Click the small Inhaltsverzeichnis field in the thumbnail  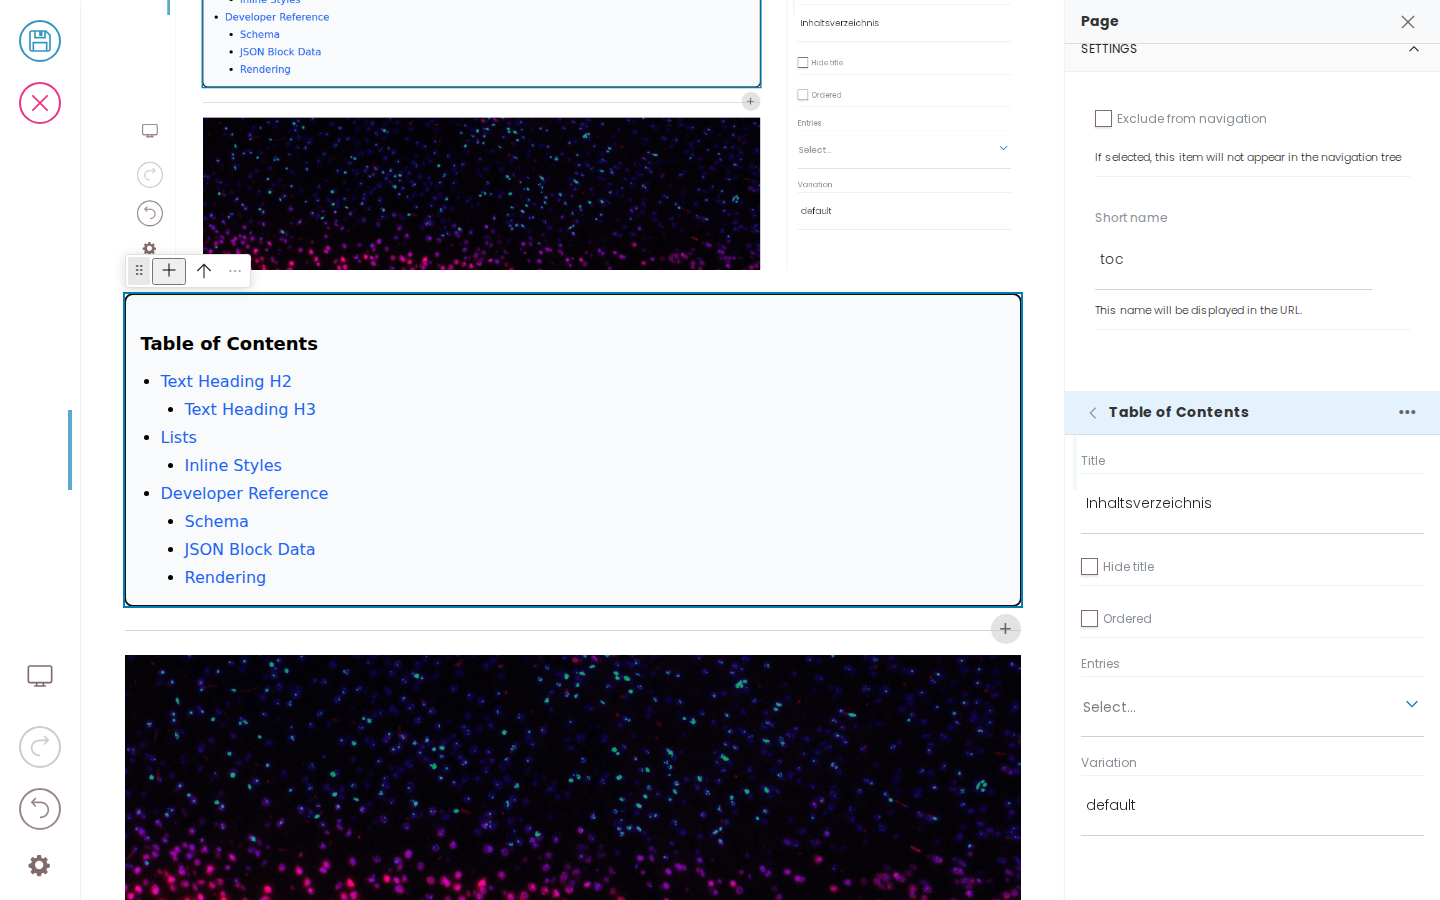(904, 23)
